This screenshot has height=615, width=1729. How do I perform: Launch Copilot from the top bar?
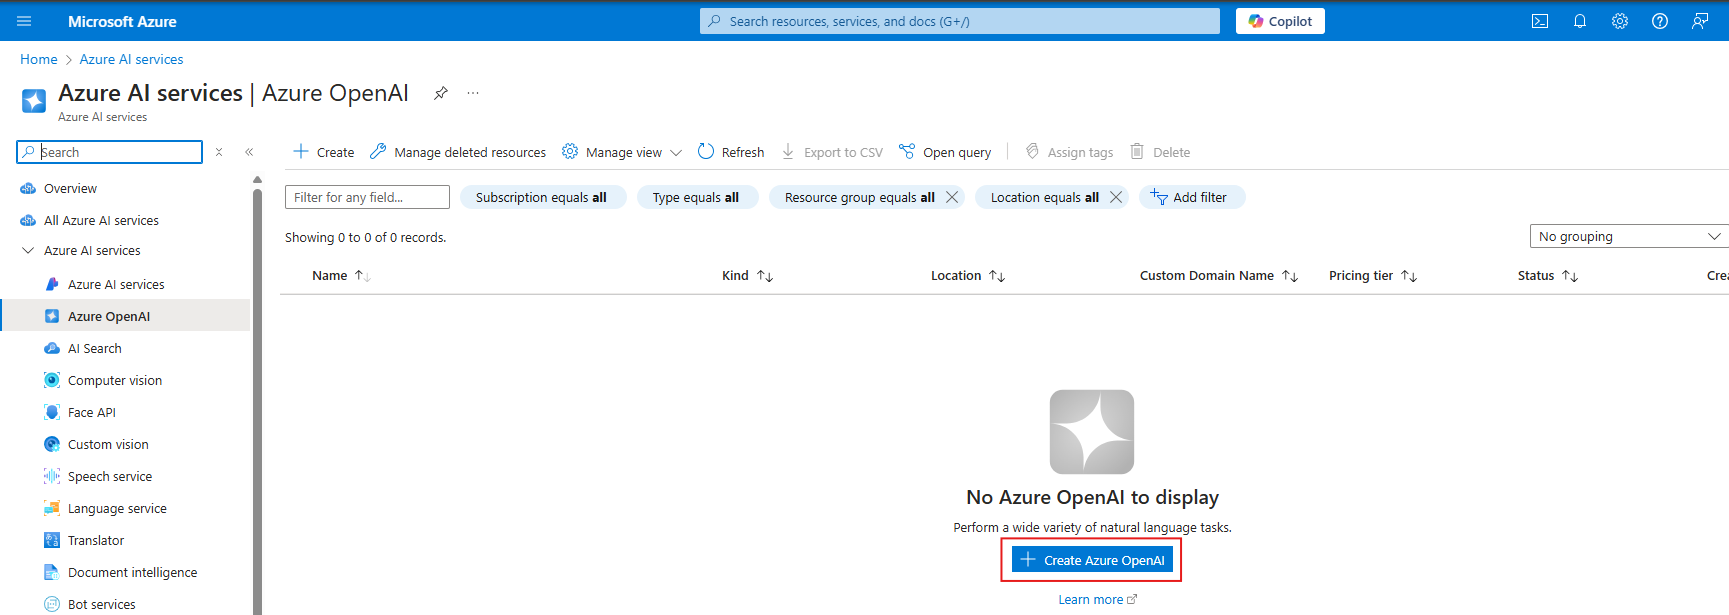coord(1280,21)
